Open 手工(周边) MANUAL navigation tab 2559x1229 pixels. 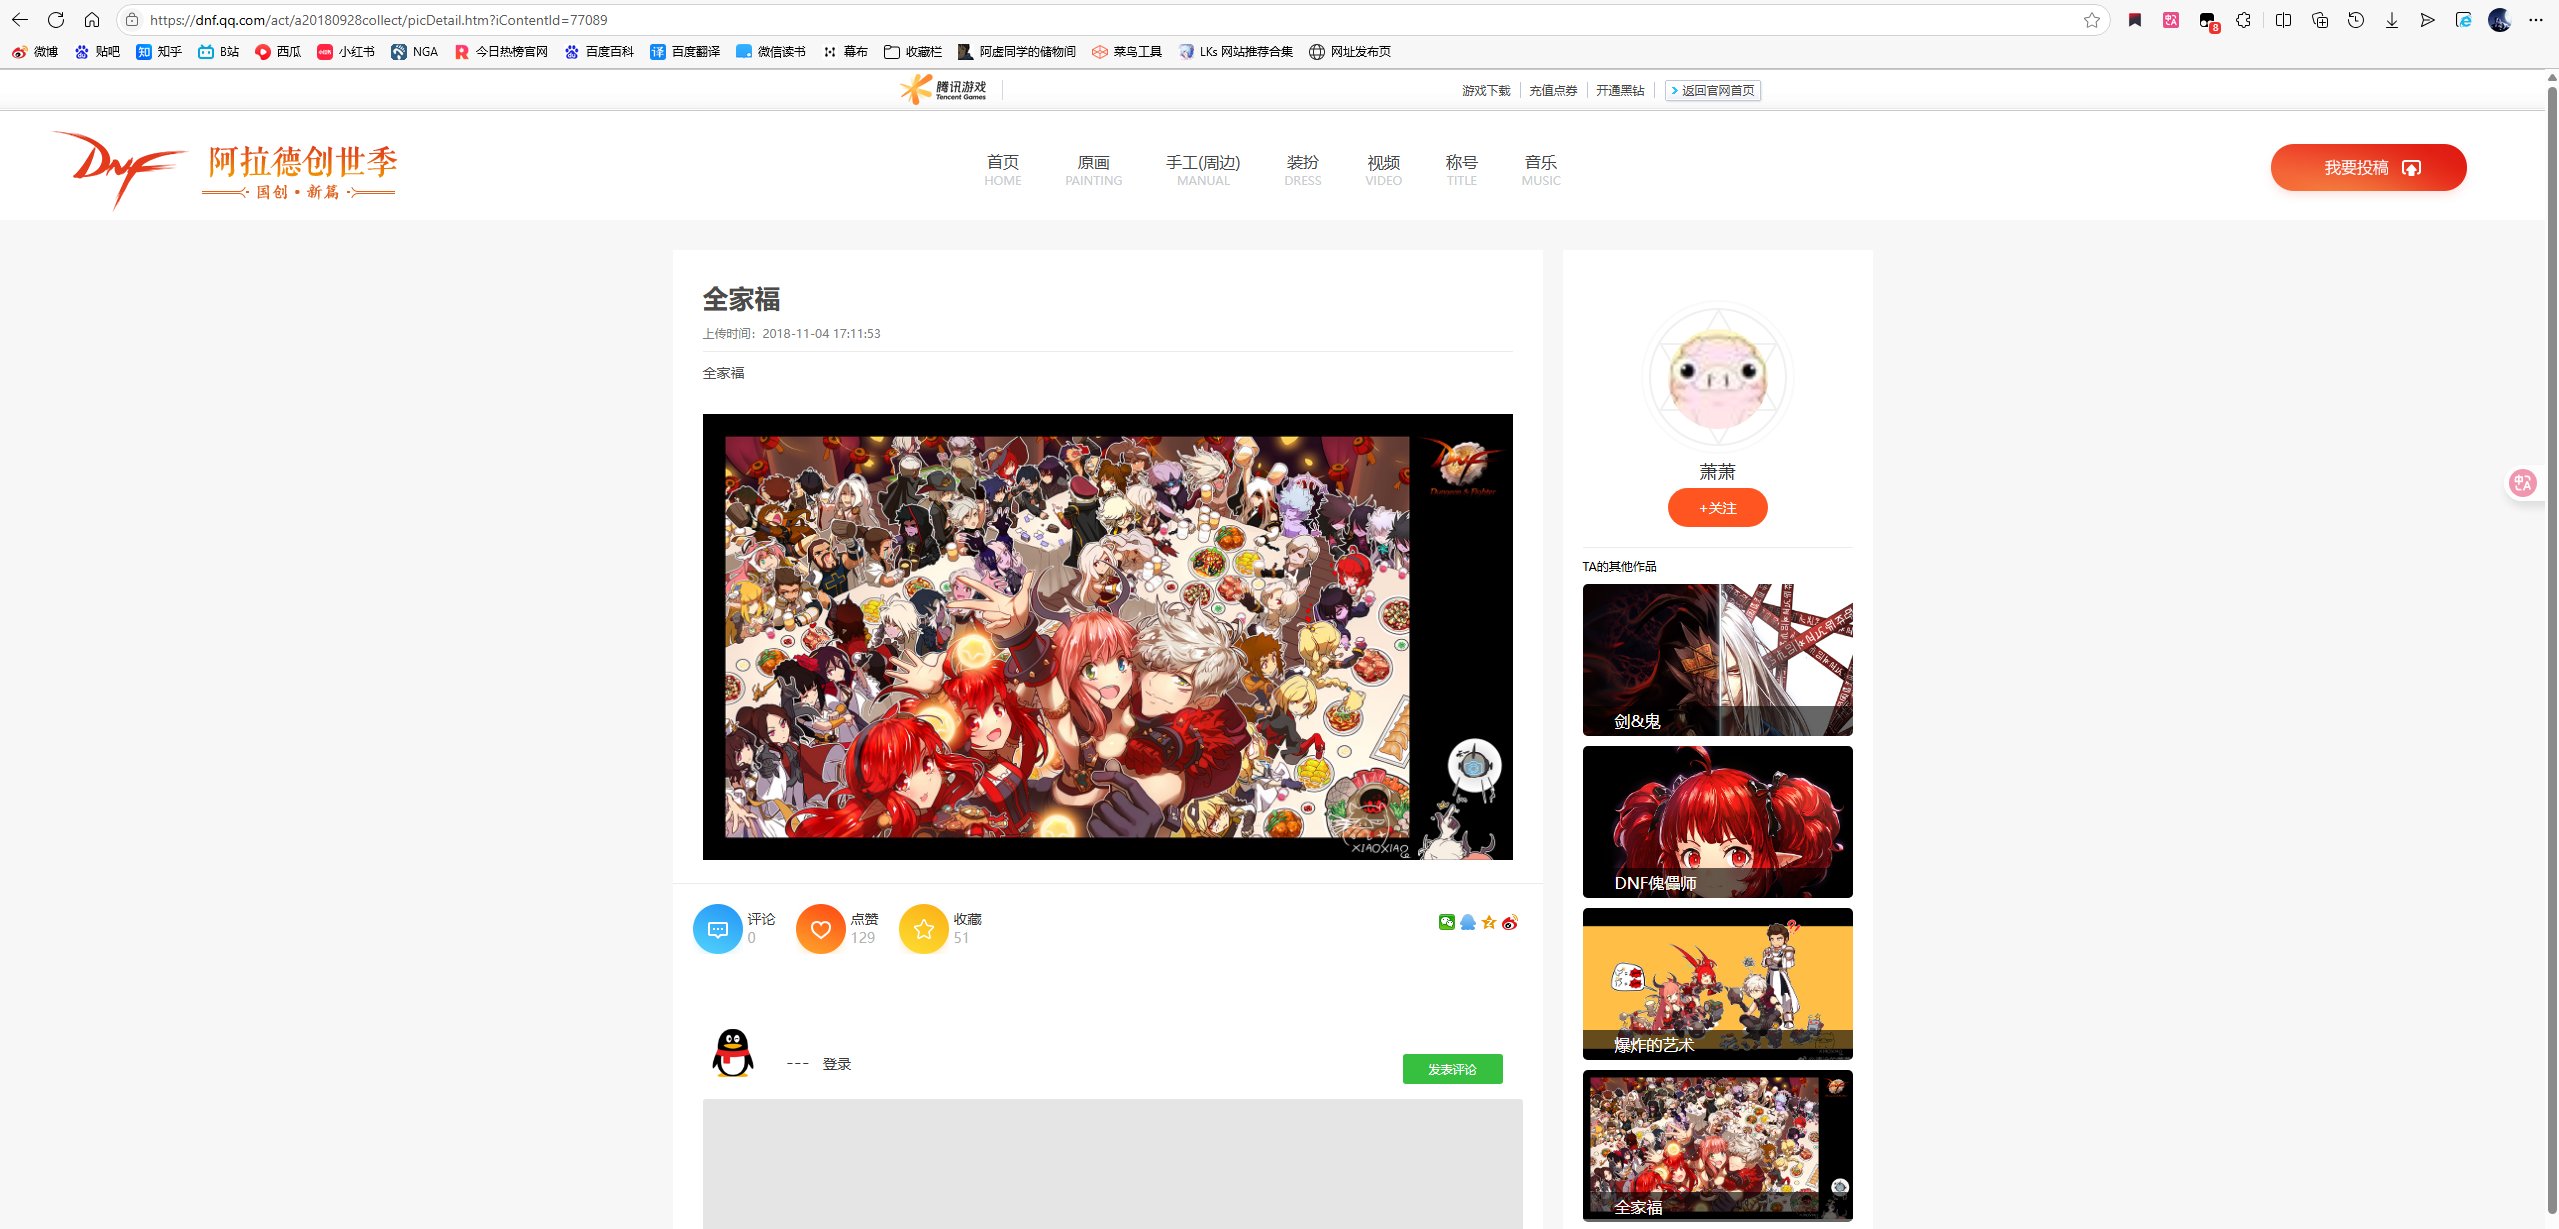pos(1203,170)
